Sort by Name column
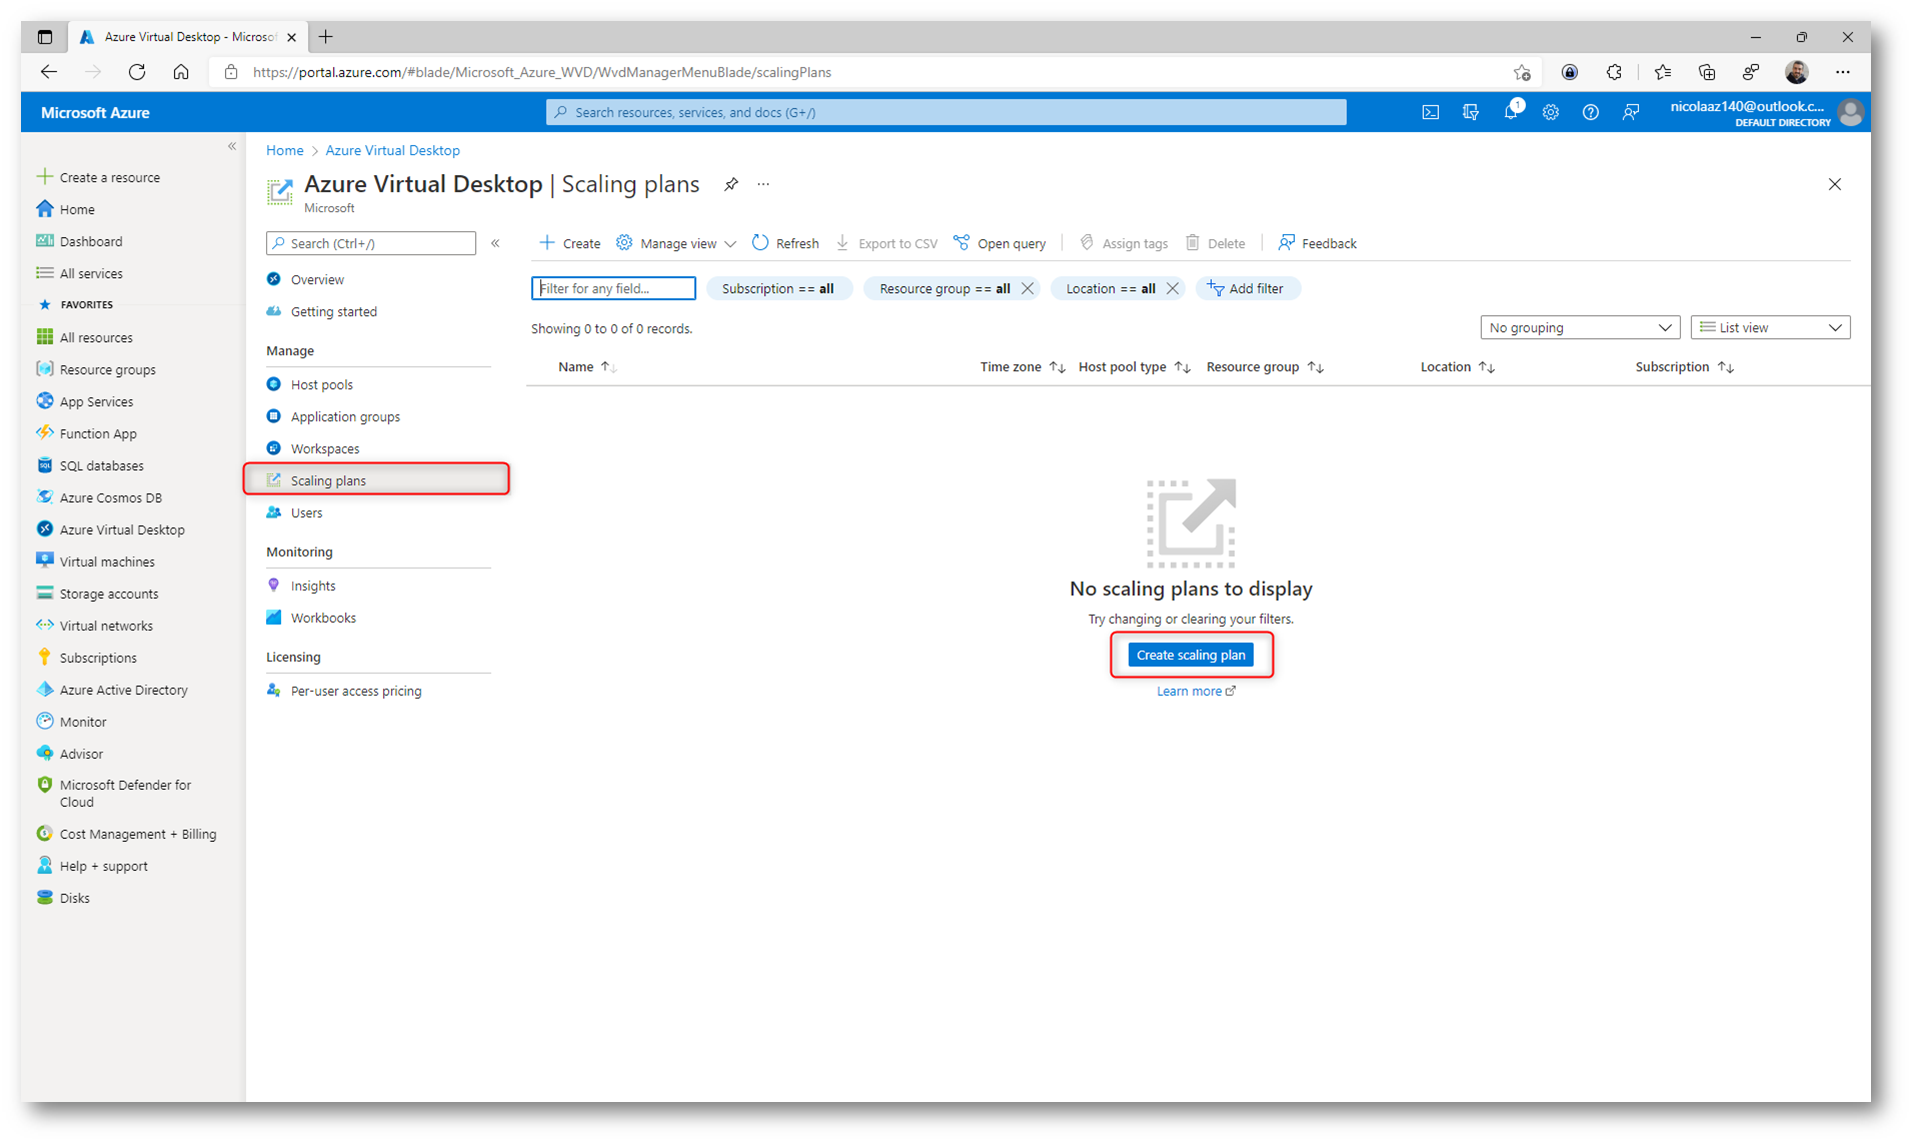The image size is (1913, 1144). pyautogui.click(x=586, y=367)
